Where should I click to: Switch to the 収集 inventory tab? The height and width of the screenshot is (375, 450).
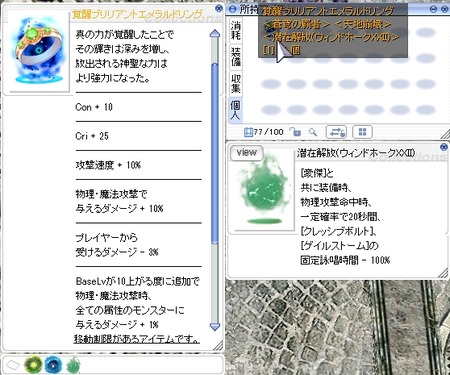tap(236, 83)
